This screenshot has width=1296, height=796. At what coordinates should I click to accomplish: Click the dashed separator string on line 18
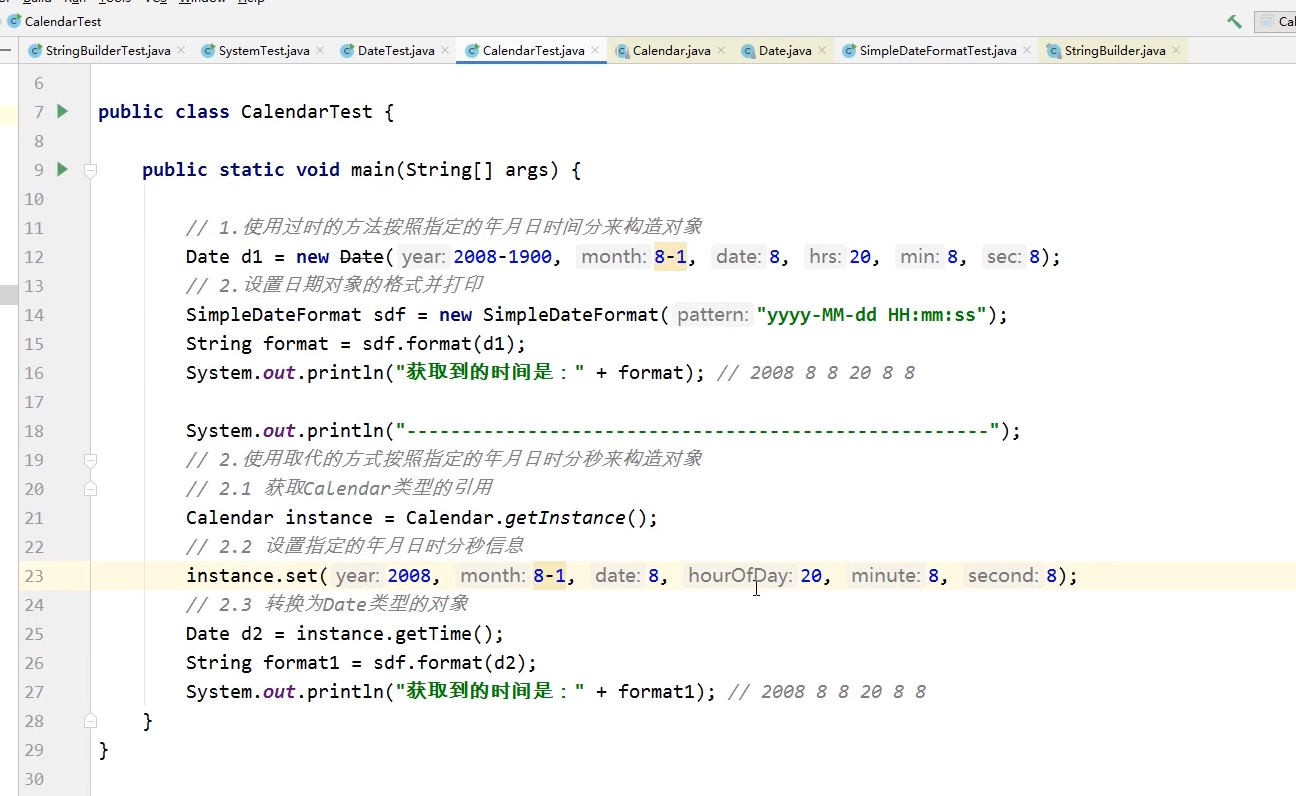tap(698, 431)
